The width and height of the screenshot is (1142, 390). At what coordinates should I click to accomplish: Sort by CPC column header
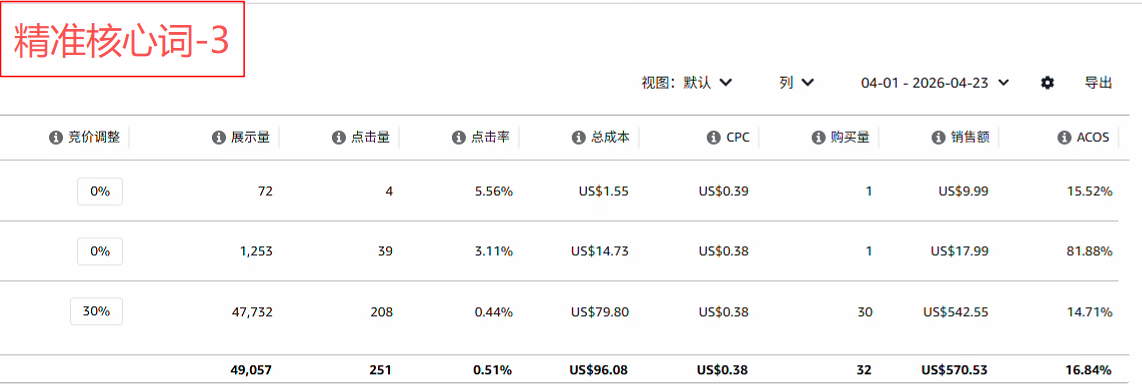pyautogui.click(x=737, y=137)
